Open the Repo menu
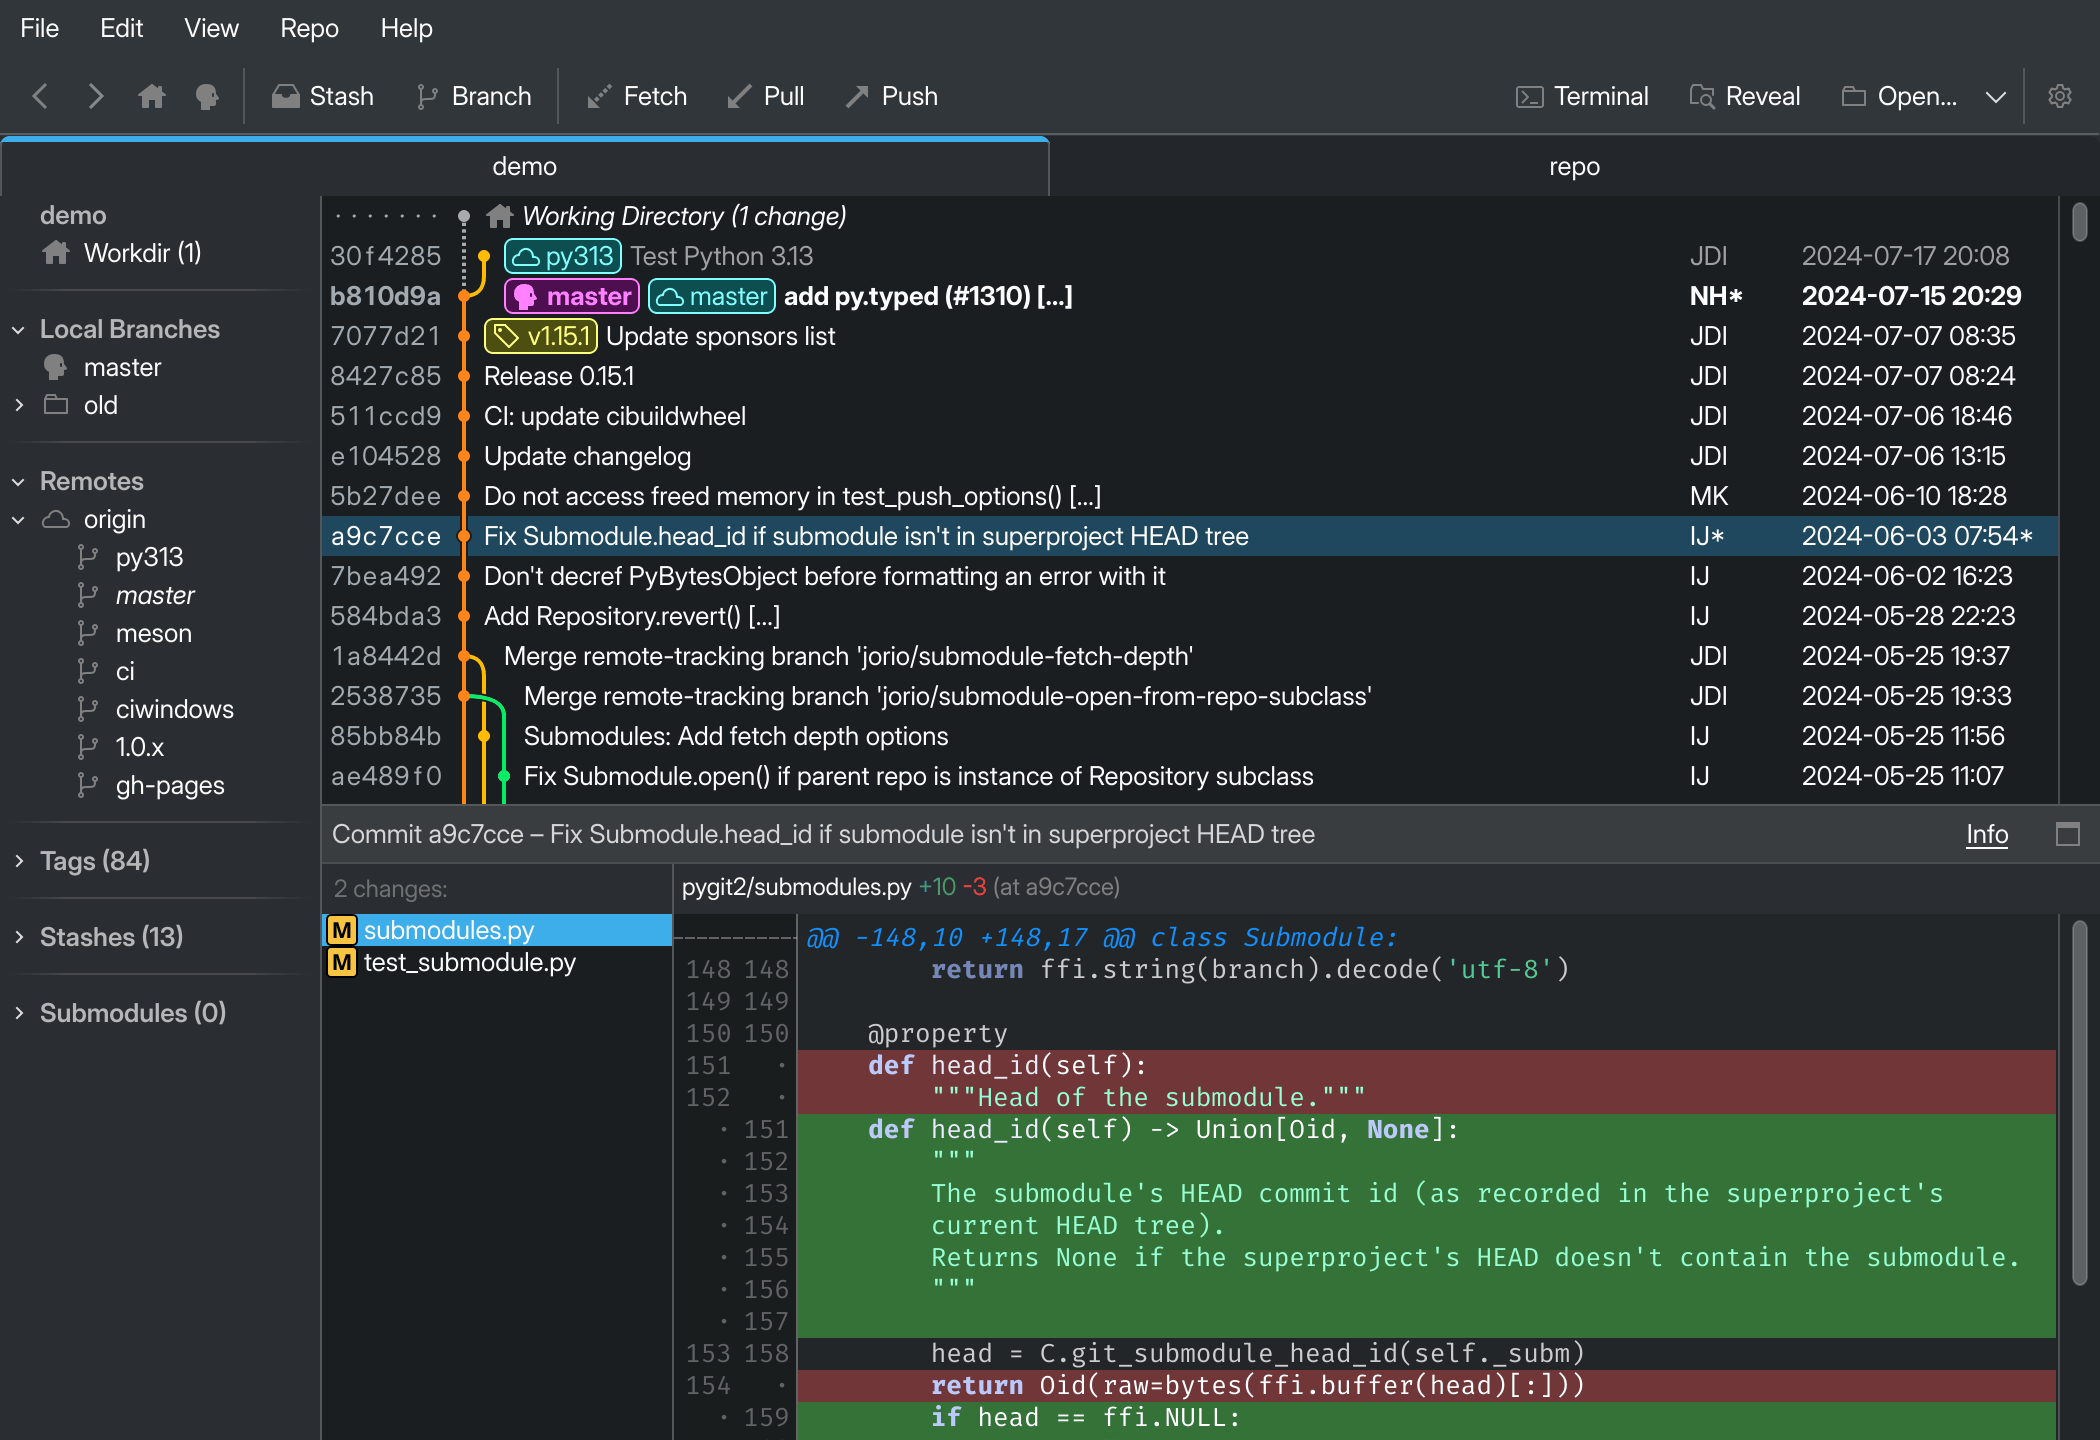 [309, 28]
